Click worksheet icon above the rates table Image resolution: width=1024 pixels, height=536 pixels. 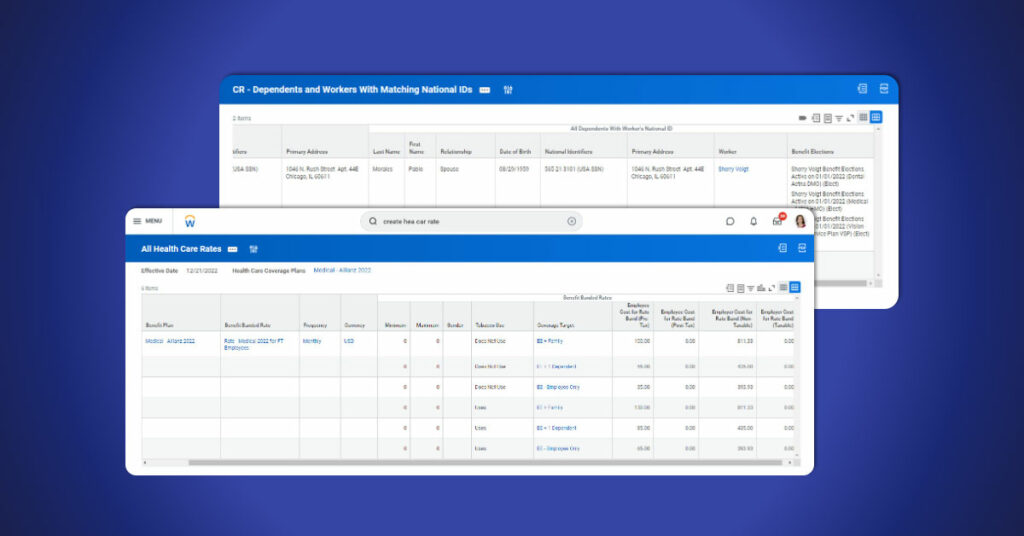click(741, 288)
